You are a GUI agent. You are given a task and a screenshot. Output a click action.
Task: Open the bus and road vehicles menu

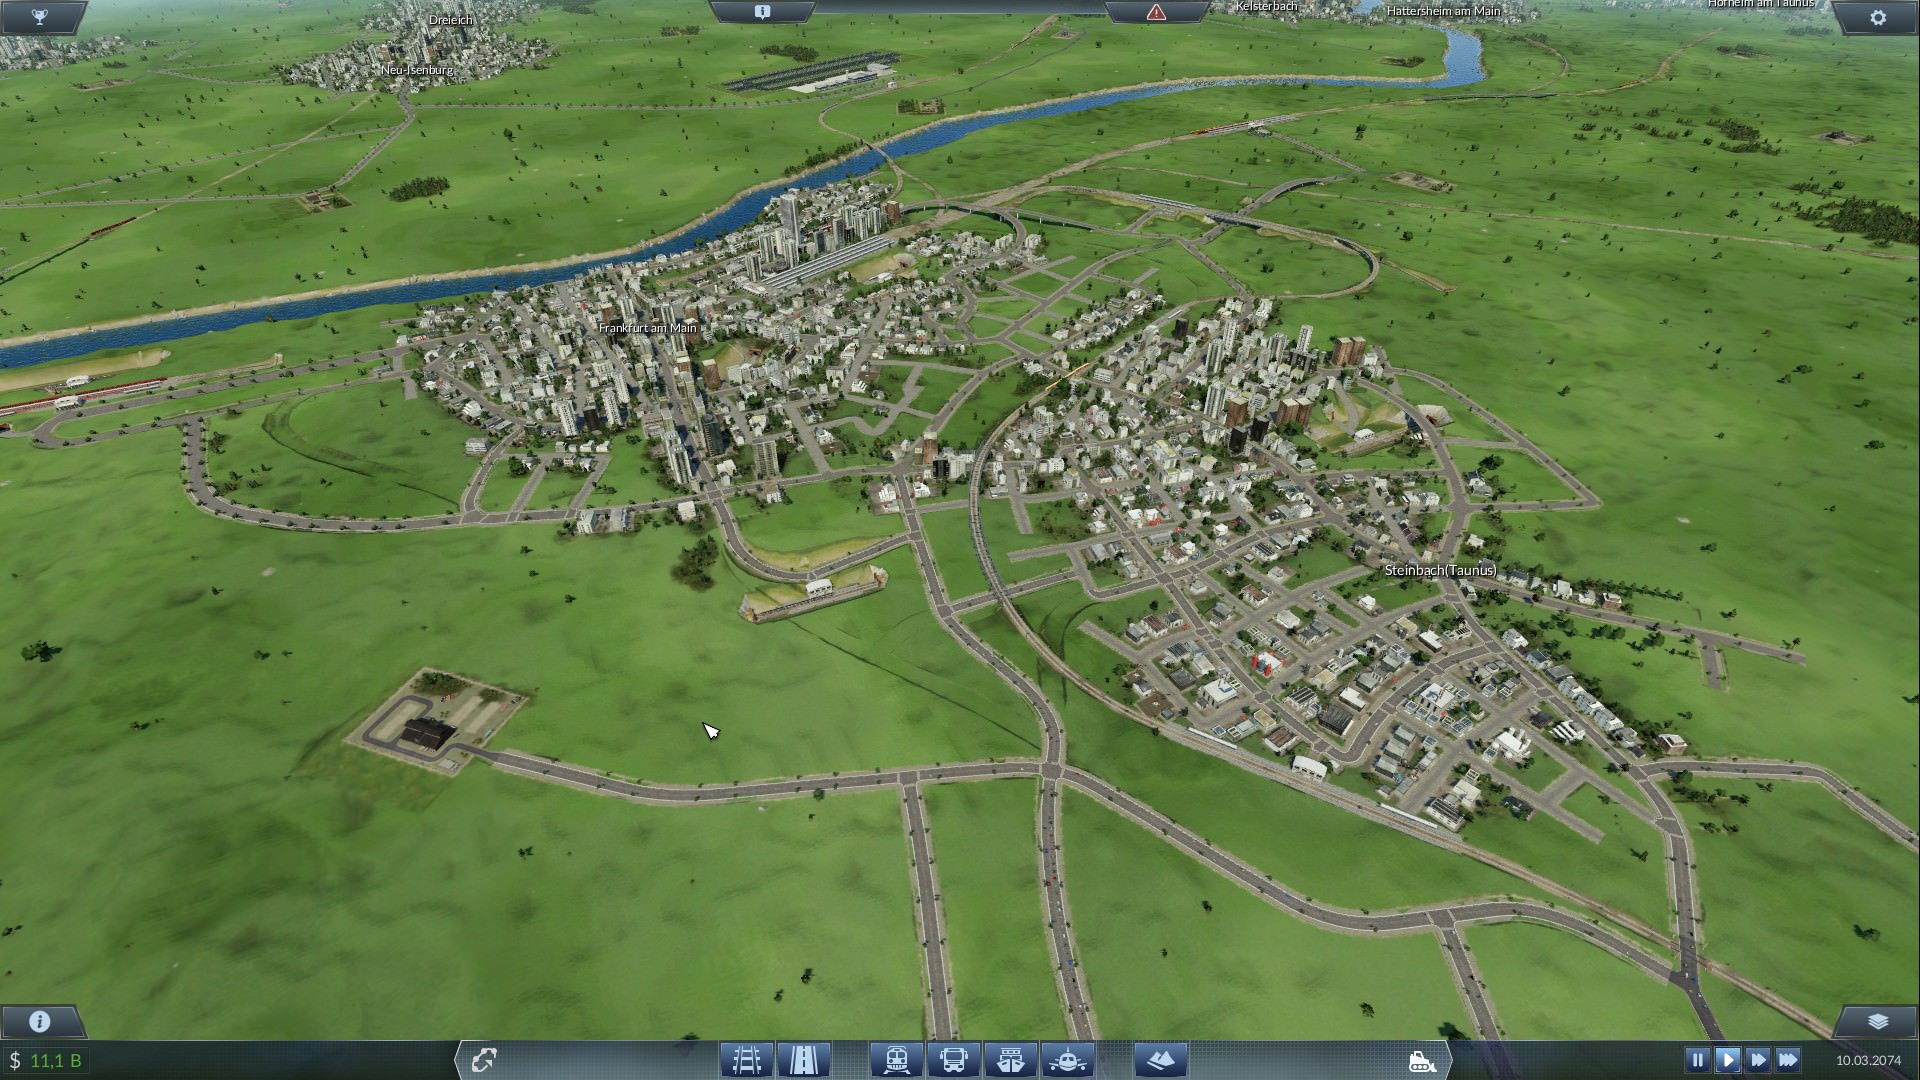pyautogui.click(x=953, y=1060)
